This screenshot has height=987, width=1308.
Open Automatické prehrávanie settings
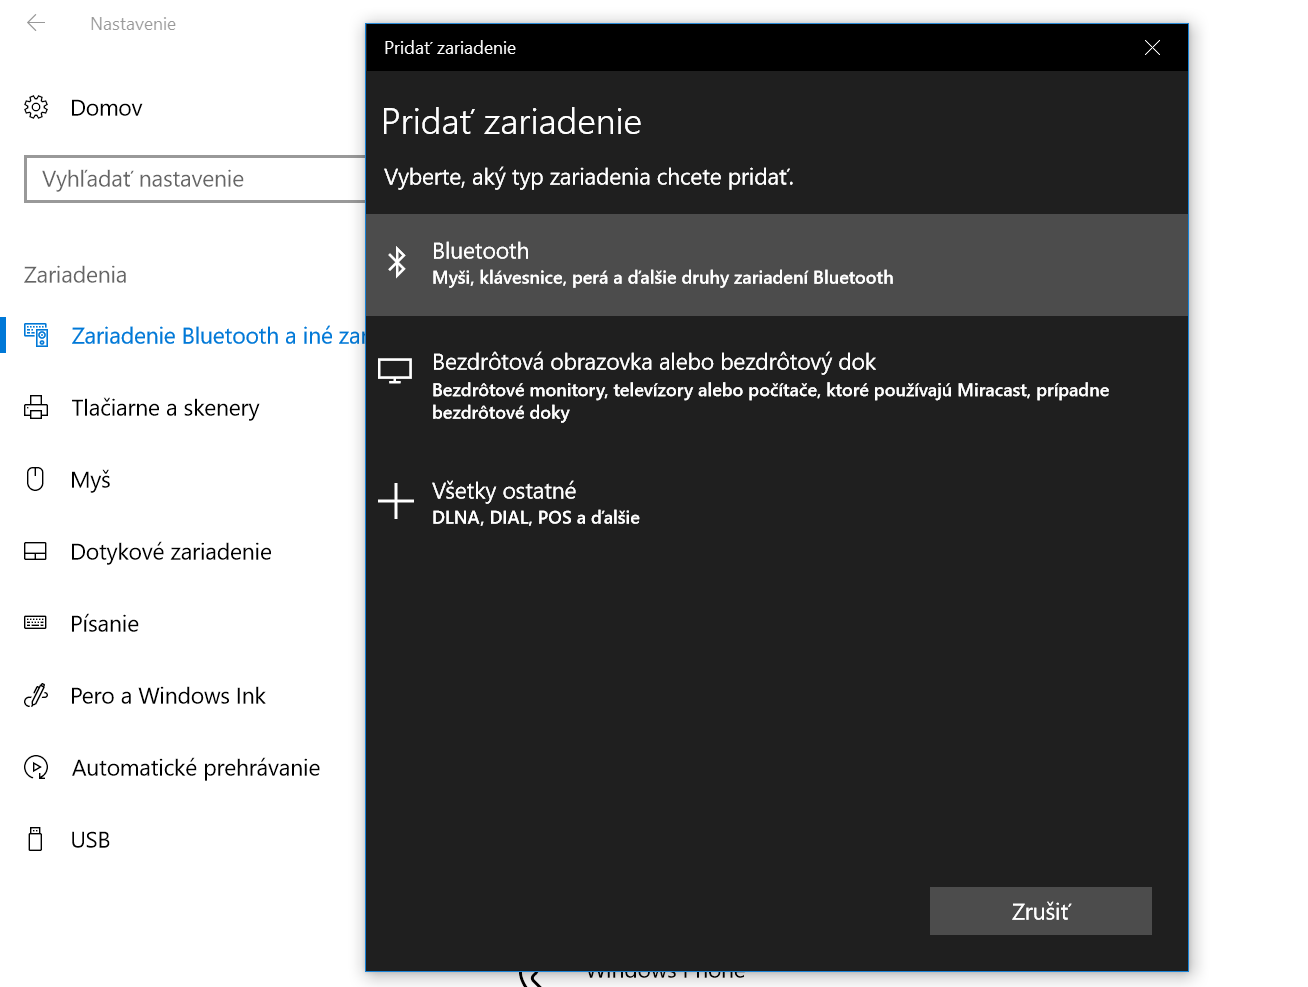196,768
